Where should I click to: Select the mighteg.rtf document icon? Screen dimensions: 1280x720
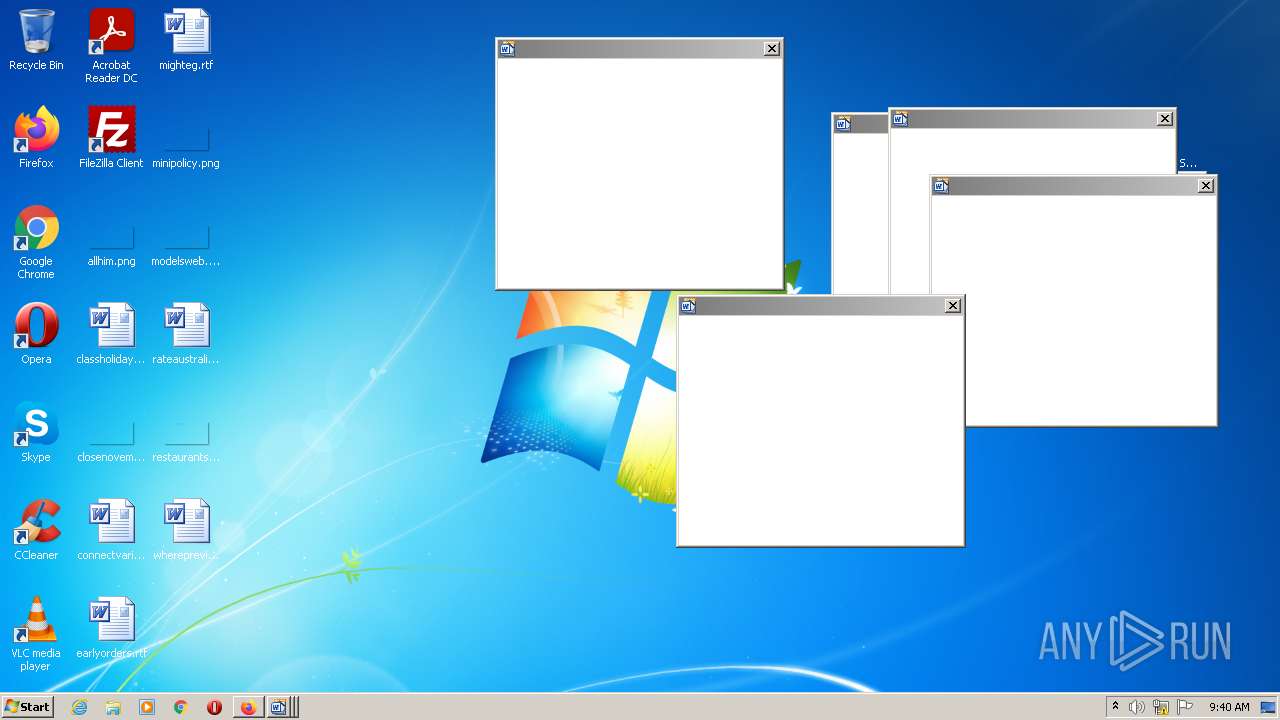click(186, 40)
